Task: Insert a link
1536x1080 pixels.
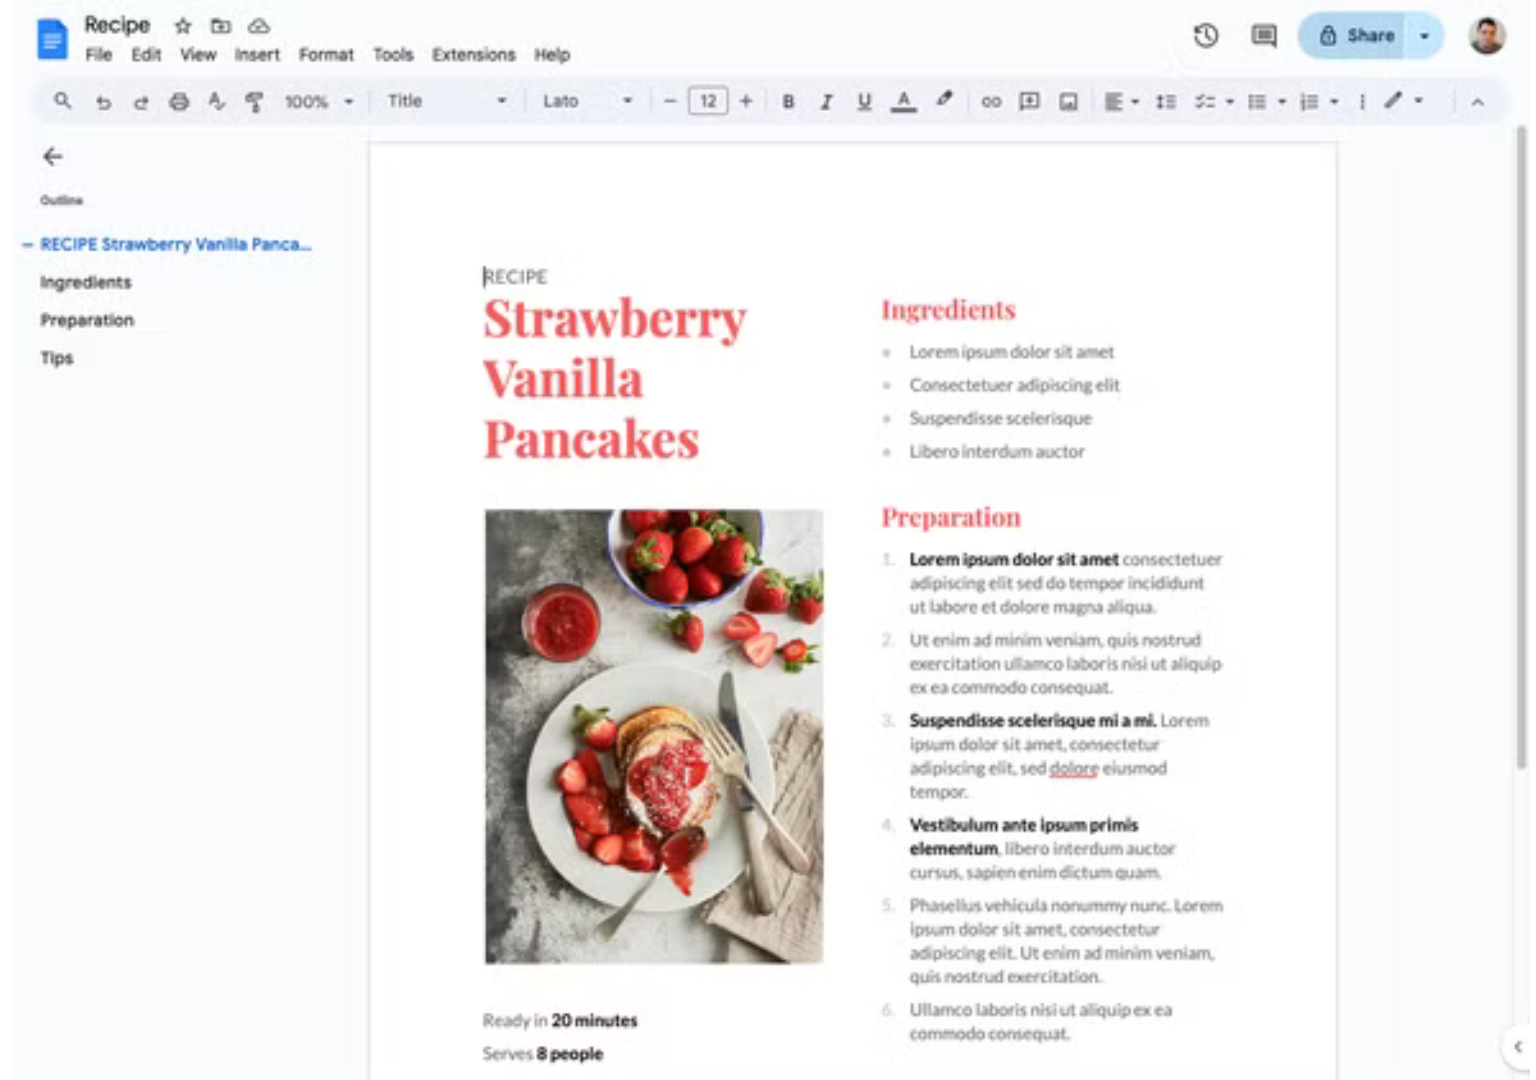Action: pos(991,101)
